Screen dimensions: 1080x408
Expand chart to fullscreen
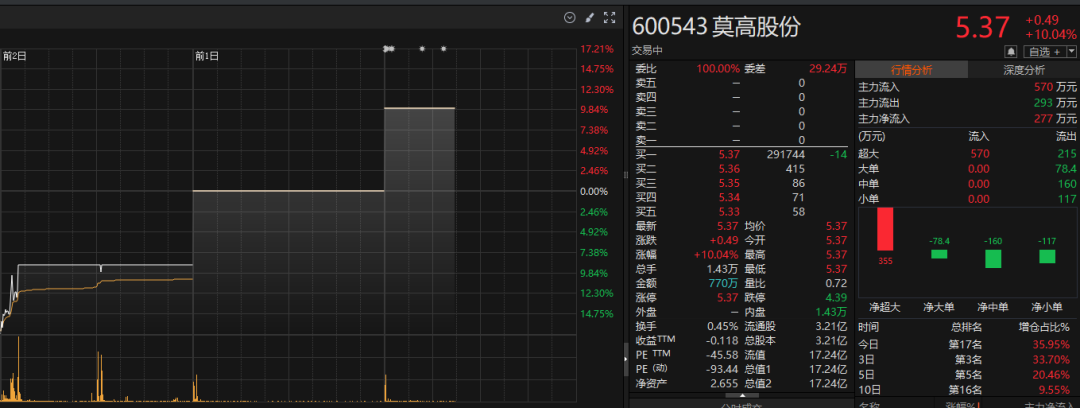610,18
